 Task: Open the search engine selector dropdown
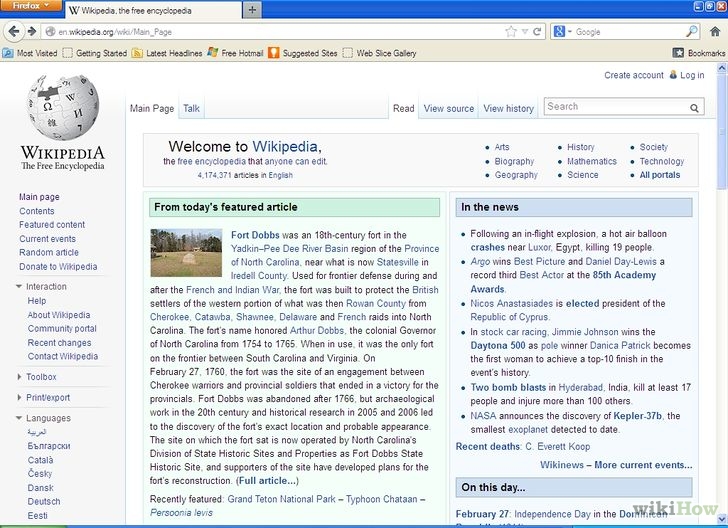(562, 32)
